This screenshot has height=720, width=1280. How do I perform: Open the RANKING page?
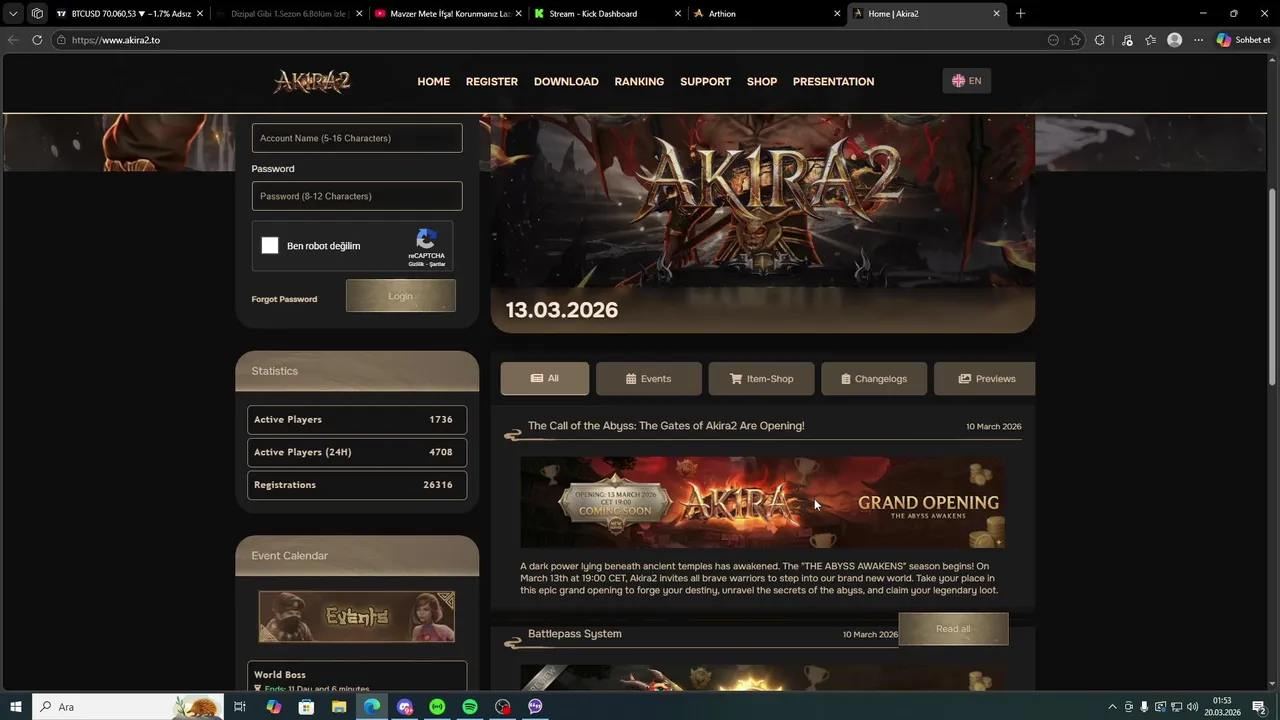point(639,82)
